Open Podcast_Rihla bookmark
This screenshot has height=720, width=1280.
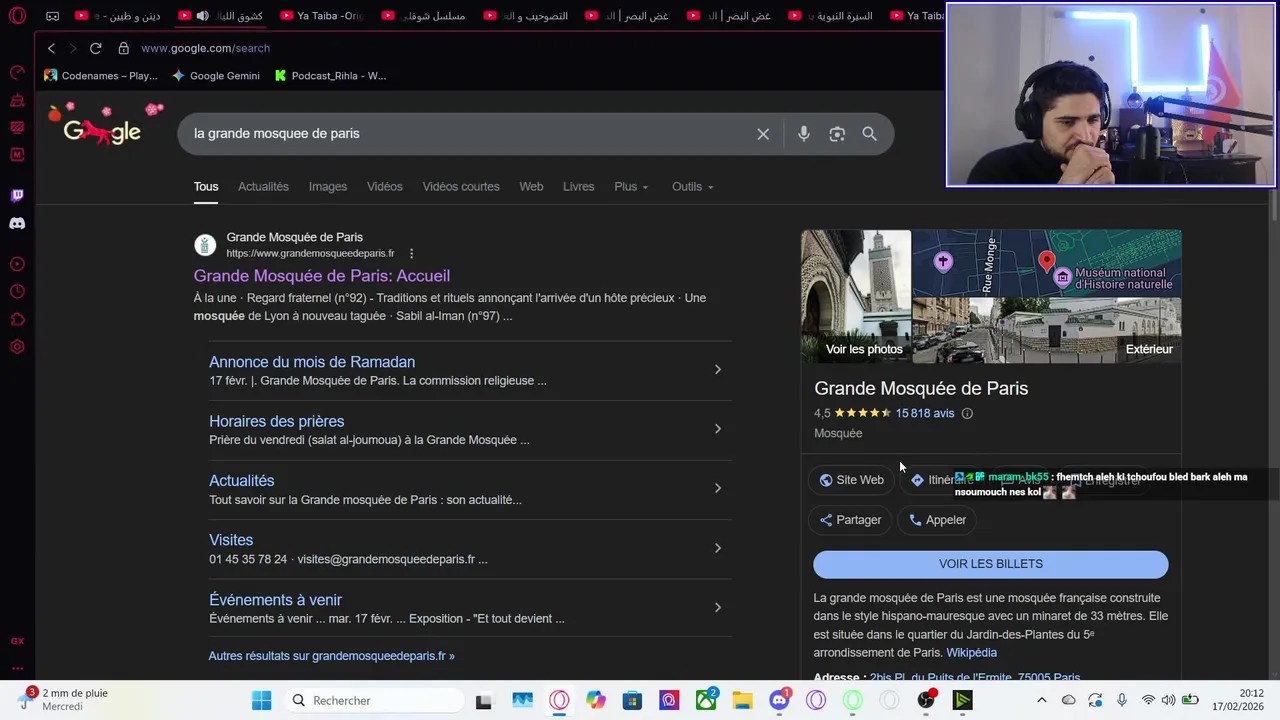pyautogui.click(x=330, y=76)
